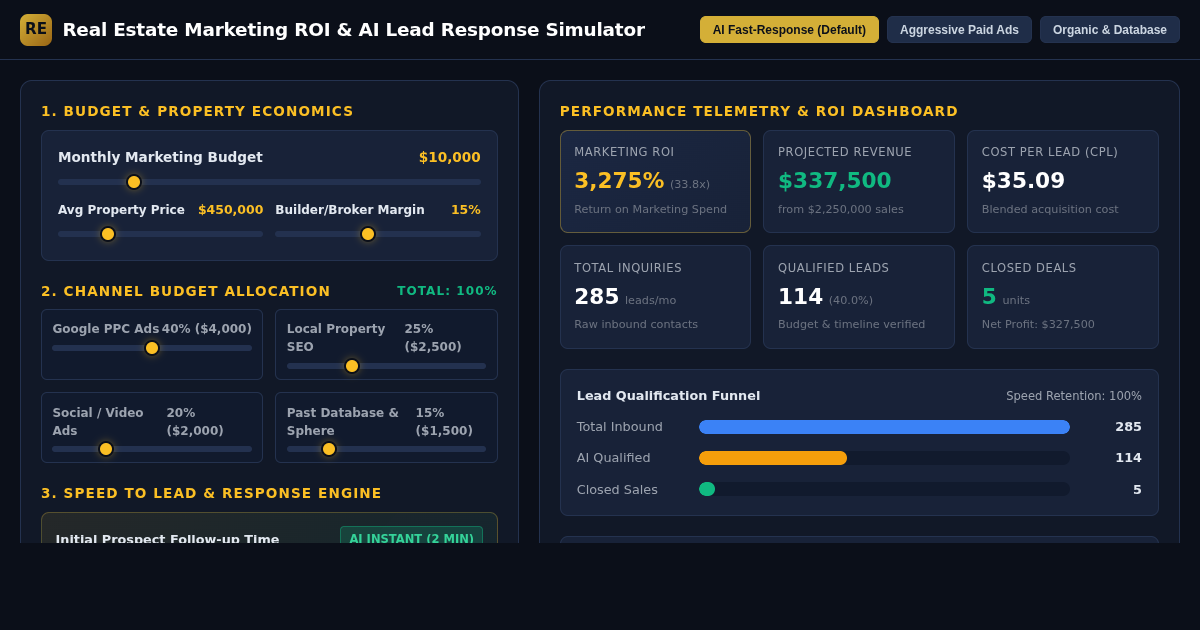Click the Closed Sales green bar
This screenshot has width=1200, height=630.
(x=707, y=489)
